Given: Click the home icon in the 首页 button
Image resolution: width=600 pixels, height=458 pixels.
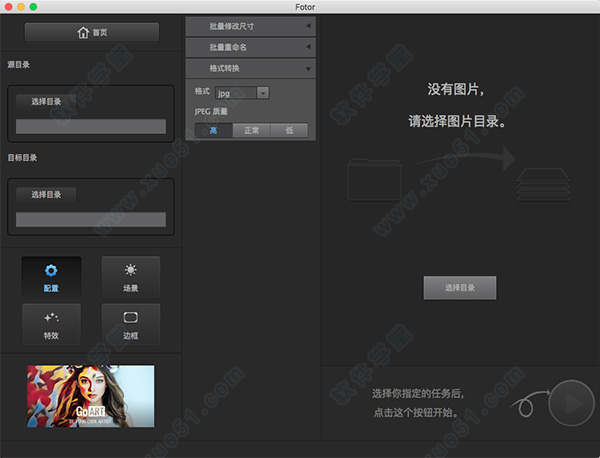Looking at the screenshot, I should [x=83, y=33].
